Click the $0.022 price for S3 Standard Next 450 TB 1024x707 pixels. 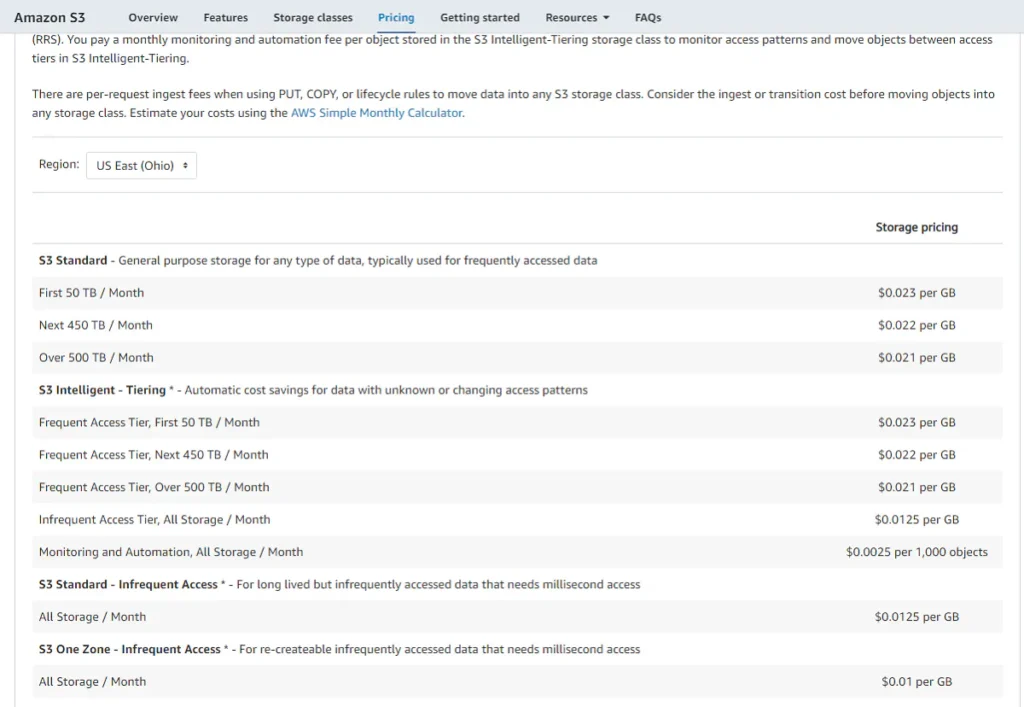tap(916, 325)
